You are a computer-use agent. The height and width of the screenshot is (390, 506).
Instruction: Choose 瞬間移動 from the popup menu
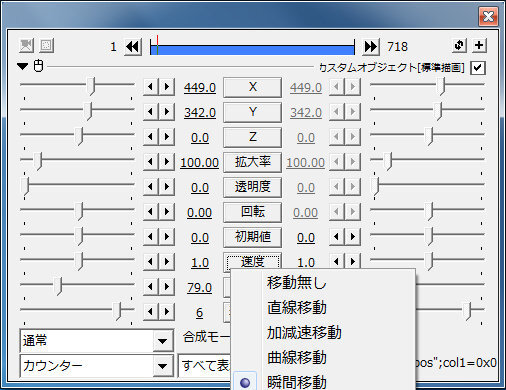[323, 382]
